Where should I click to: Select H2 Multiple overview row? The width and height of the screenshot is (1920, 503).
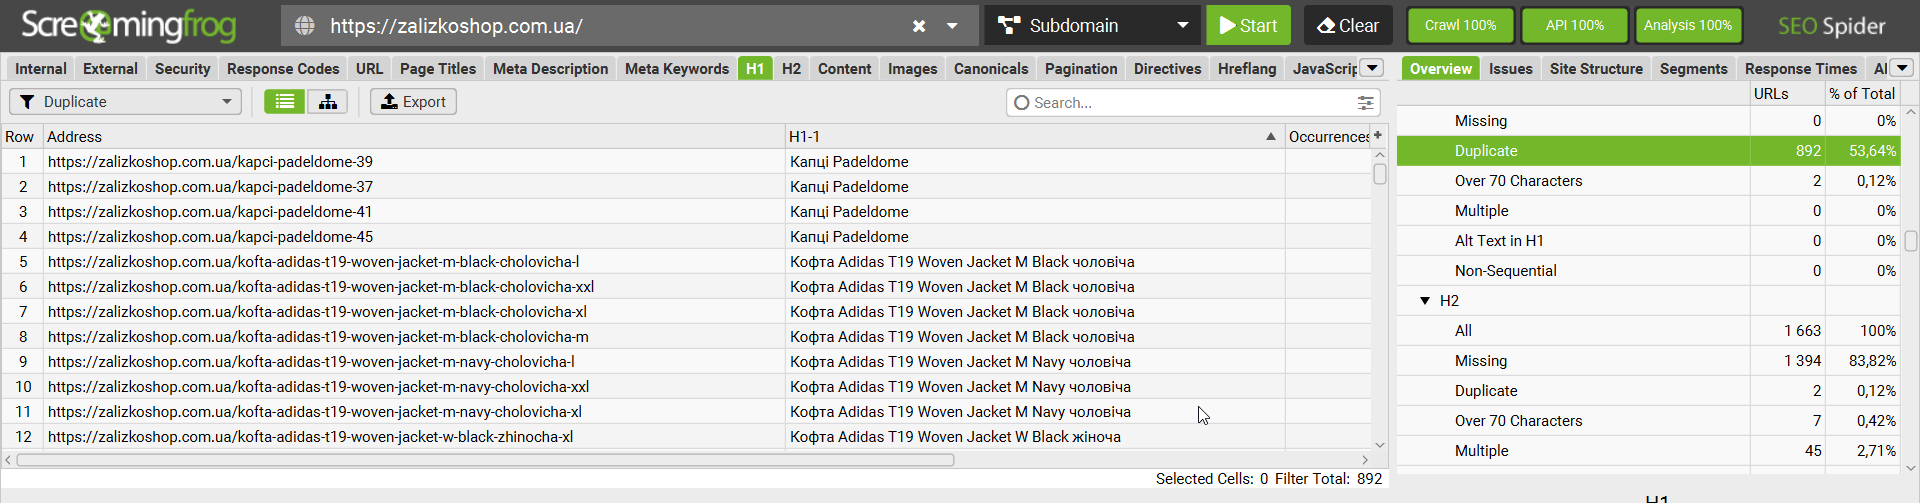1647,451
